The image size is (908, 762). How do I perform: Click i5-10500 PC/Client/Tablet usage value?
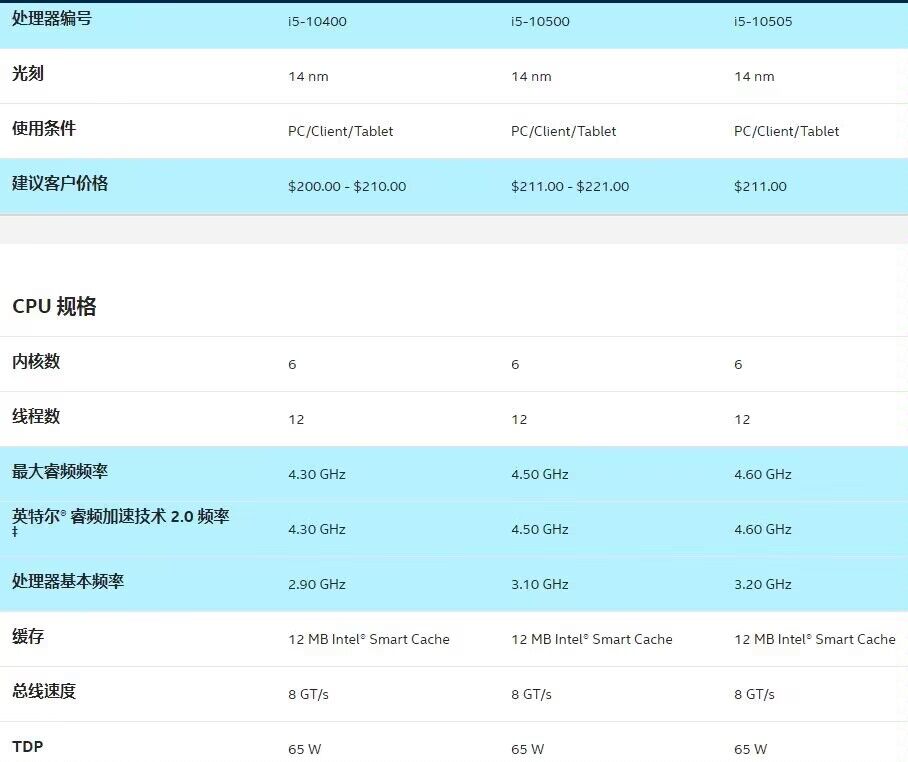click(x=563, y=131)
